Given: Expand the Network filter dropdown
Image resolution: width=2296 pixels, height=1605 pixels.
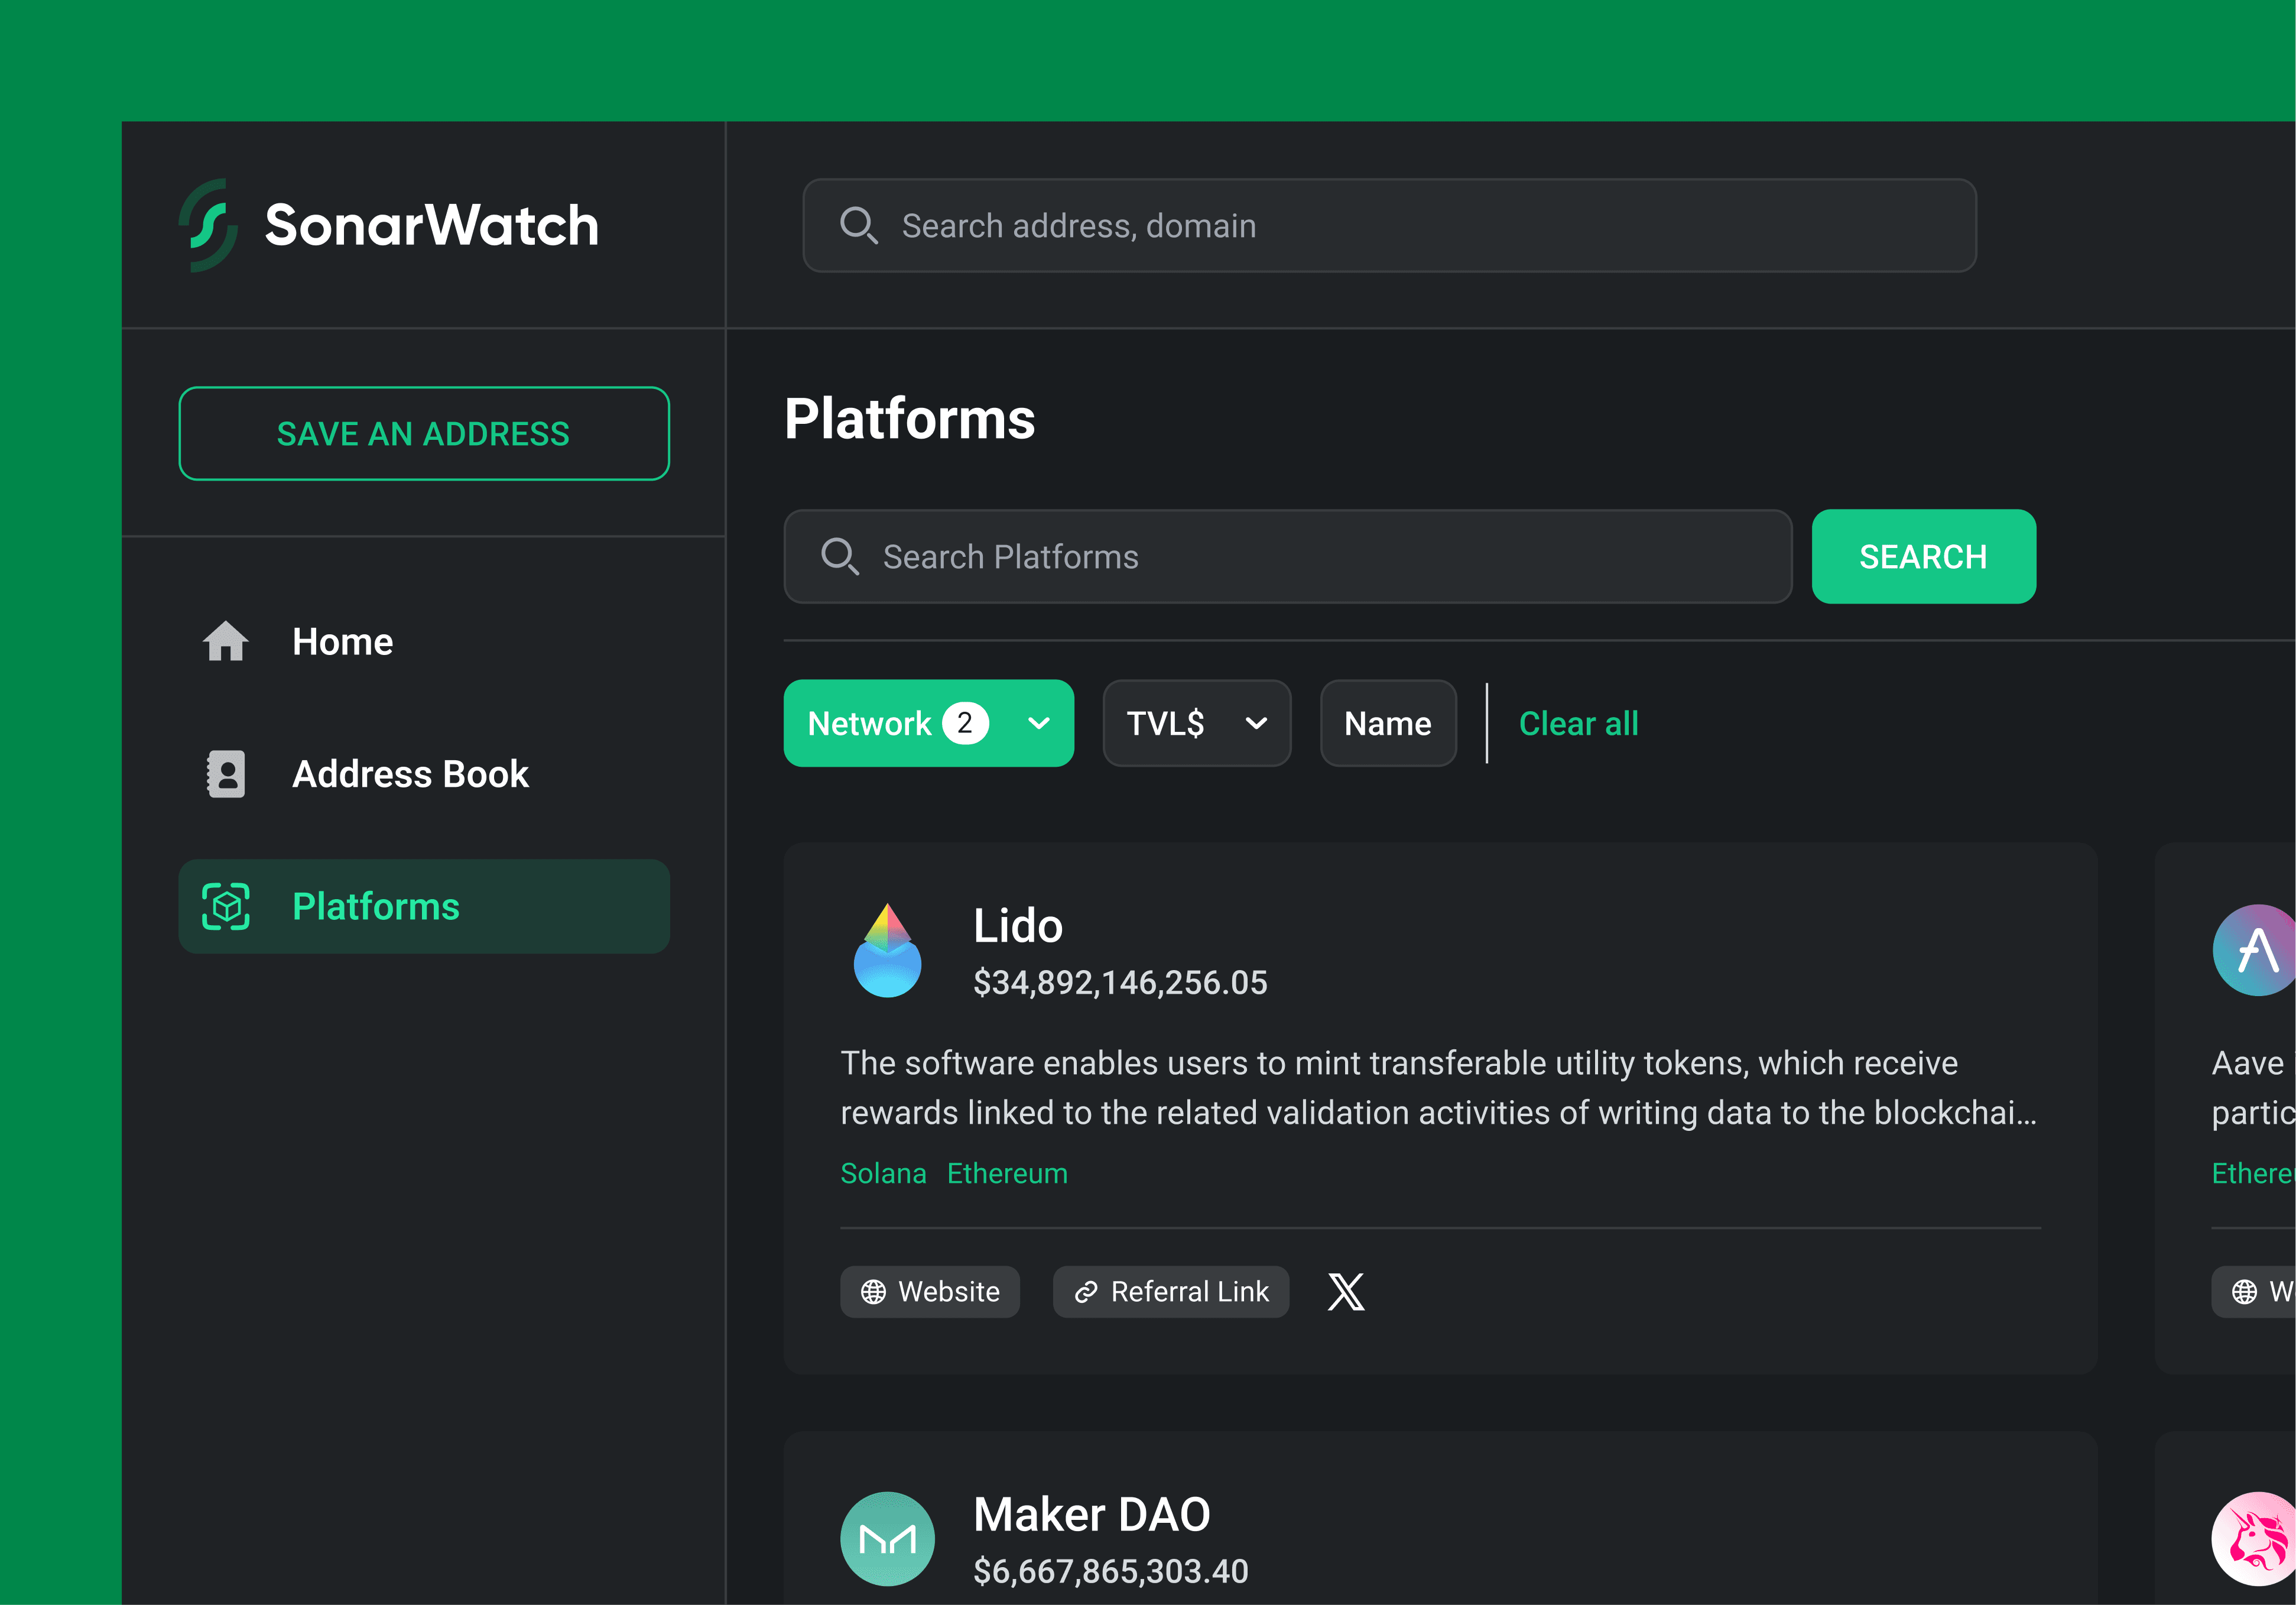Looking at the screenshot, I should click(x=928, y=723).
